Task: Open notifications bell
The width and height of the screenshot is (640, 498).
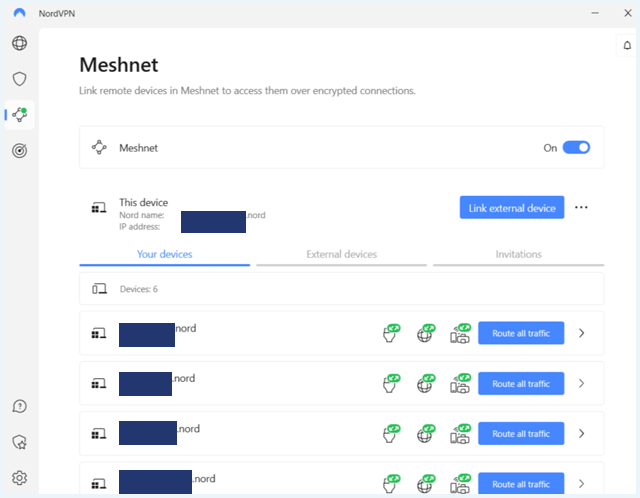Action: (x=627, y=45)
